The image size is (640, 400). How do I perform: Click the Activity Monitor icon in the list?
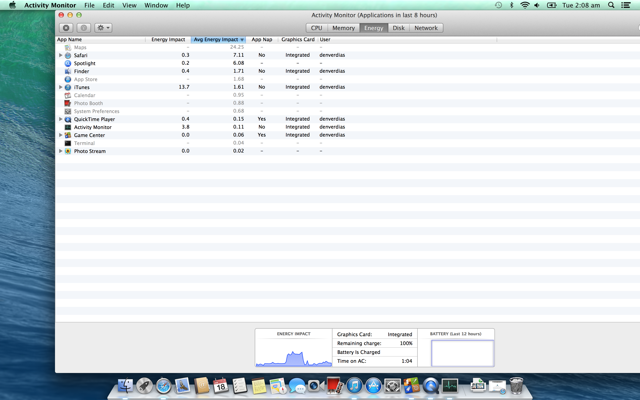pyautogui.click(x=68, y=127)
